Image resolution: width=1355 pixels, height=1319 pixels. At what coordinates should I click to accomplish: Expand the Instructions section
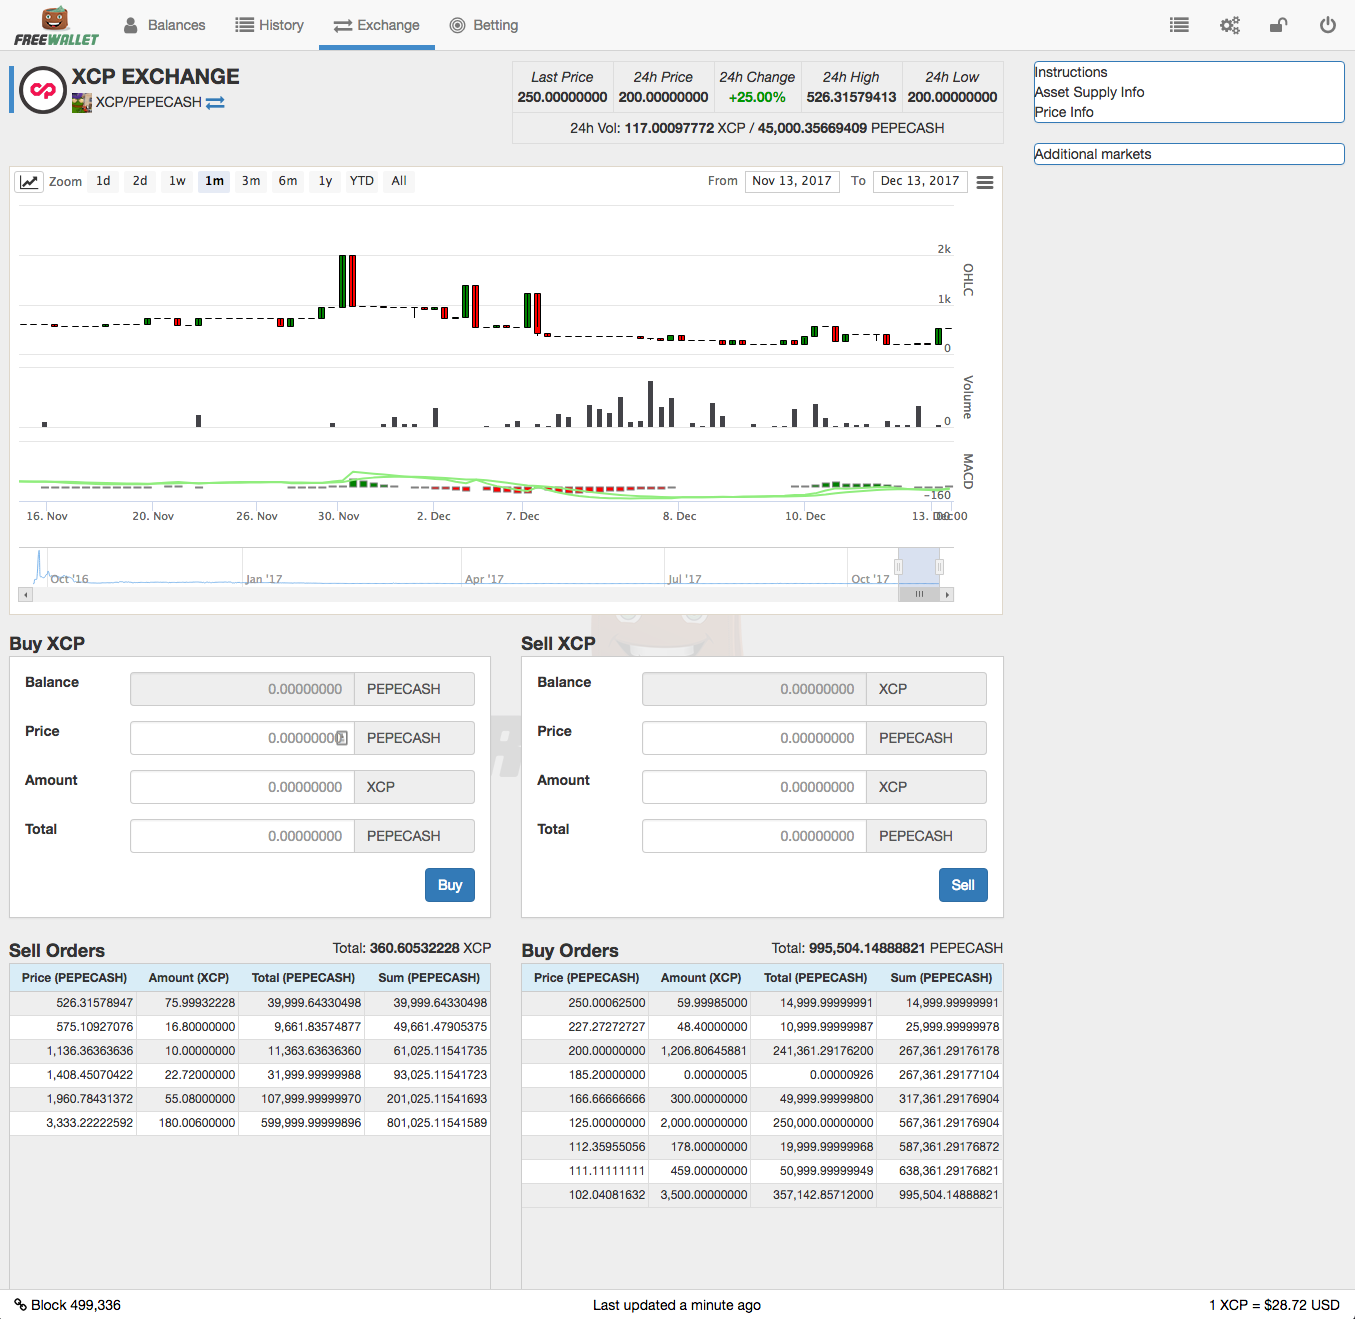(x=1071, y=72)
